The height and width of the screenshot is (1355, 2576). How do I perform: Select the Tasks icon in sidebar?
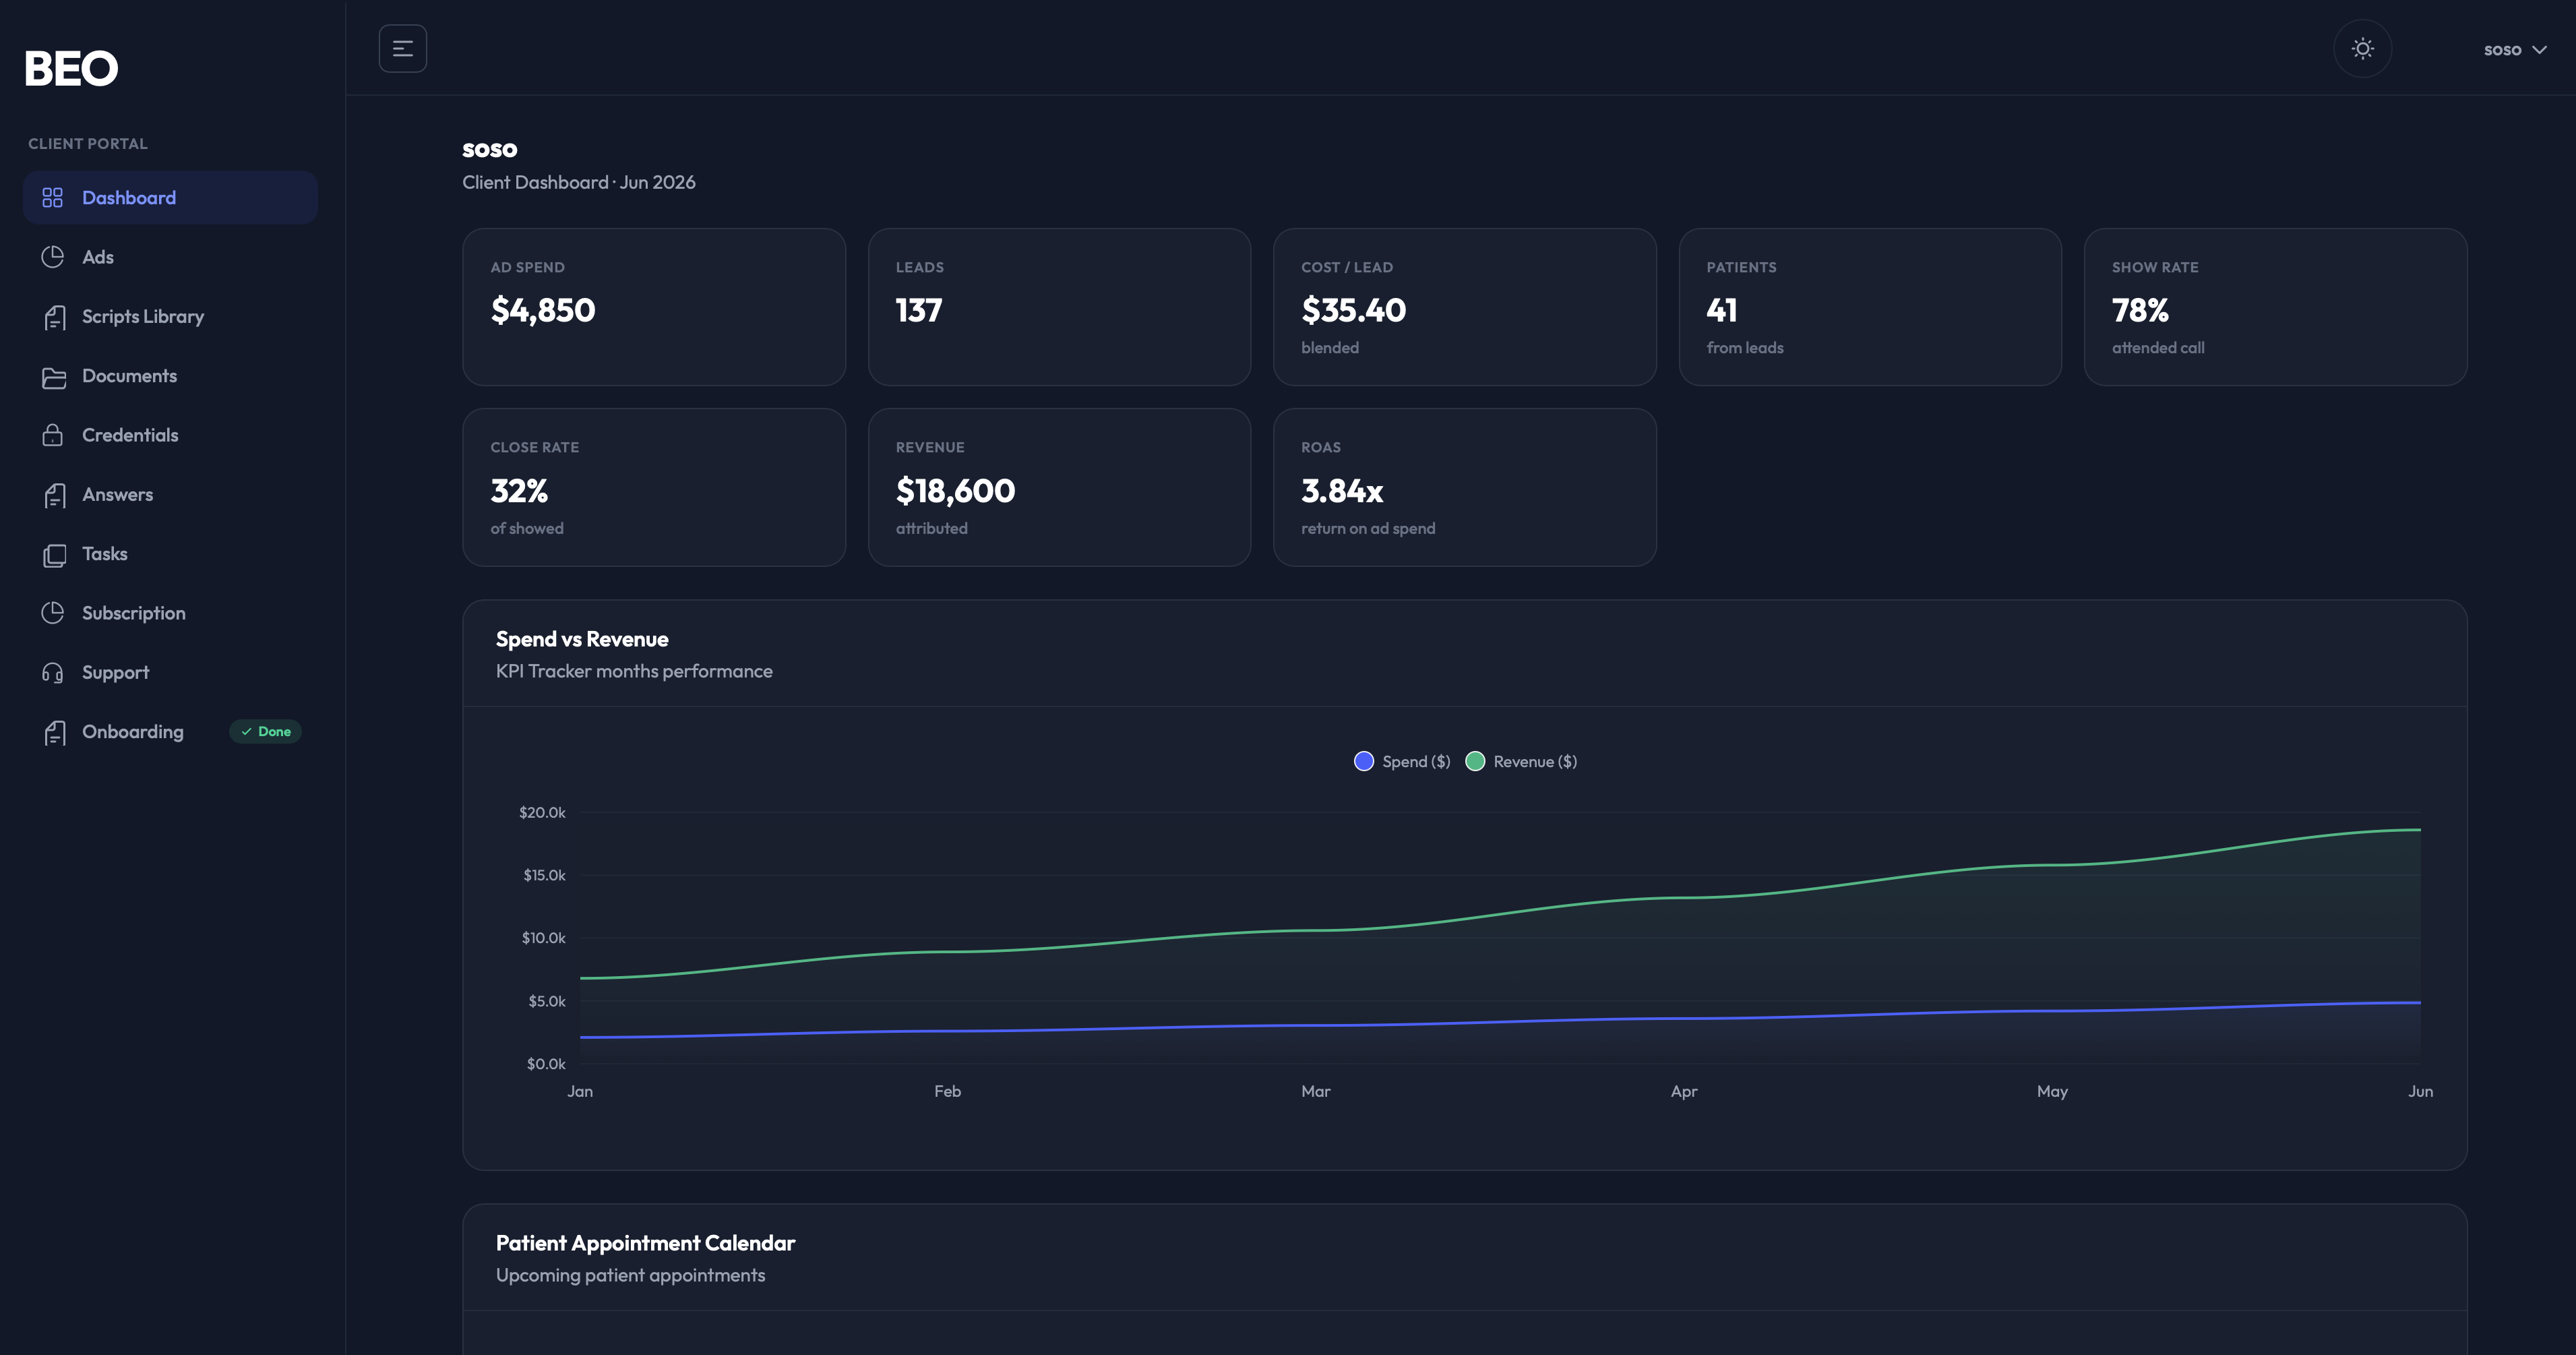53,554
